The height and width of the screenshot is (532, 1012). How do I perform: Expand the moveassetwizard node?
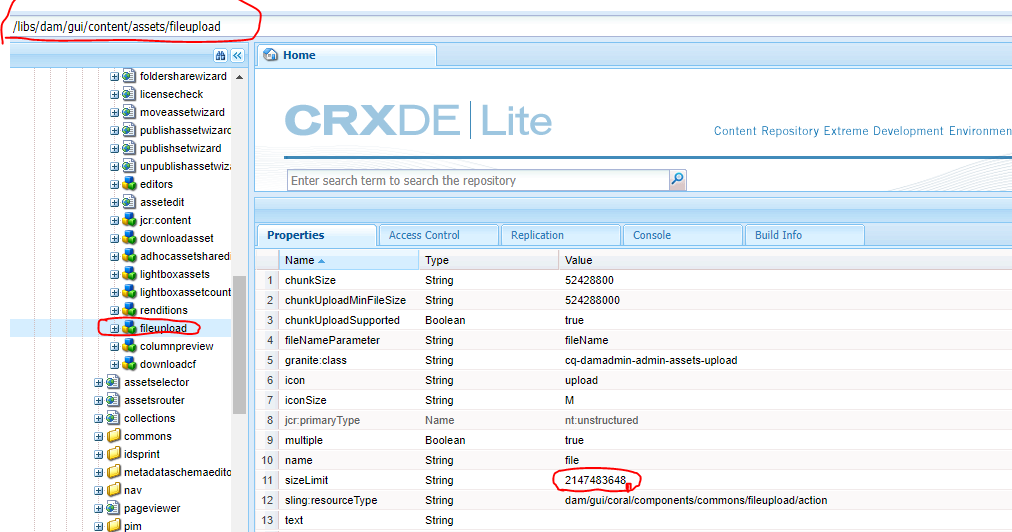114,112
